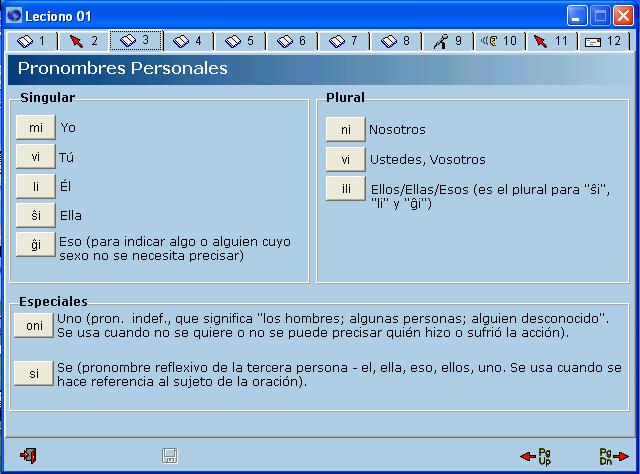Open listening tab 10 with ear icon
This screenshot has height=474, width=640.
(x=500, y=41)
